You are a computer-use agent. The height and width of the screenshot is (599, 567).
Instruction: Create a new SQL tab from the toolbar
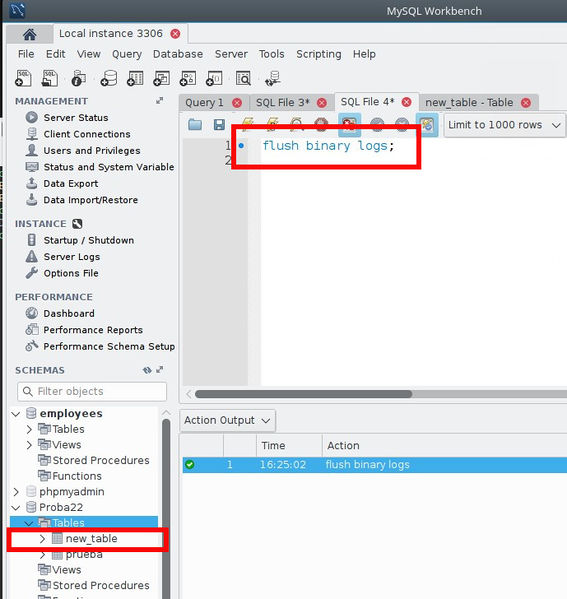[23, 78]
